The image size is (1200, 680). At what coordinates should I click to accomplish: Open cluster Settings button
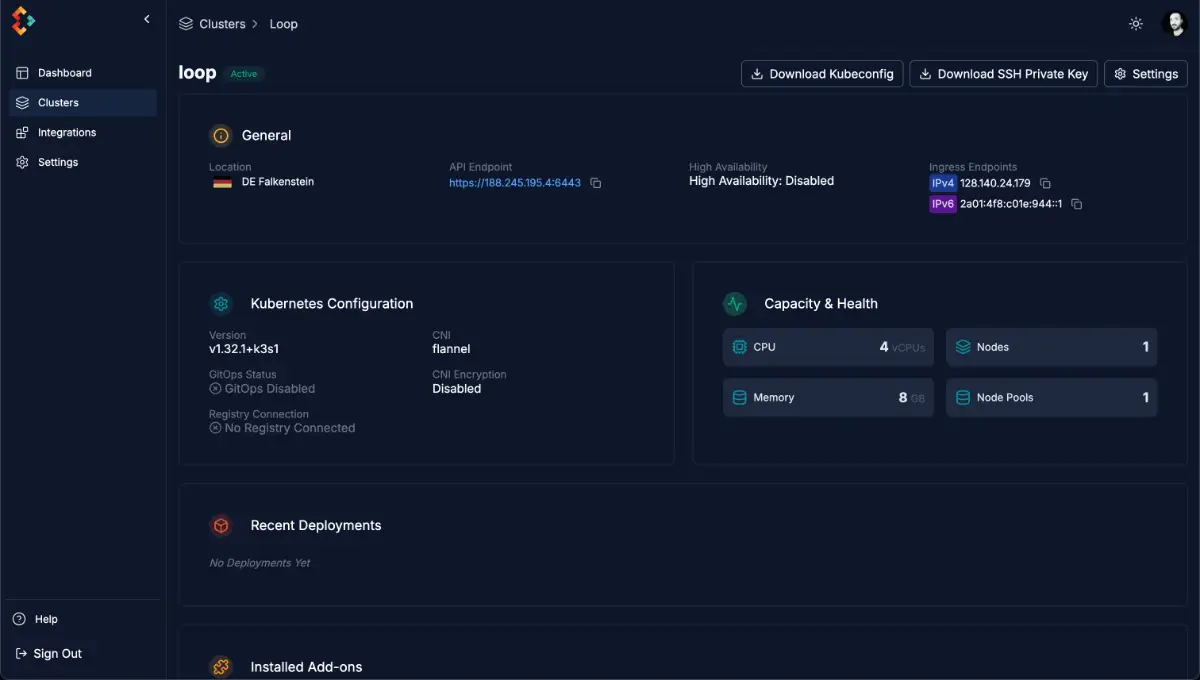click(1146, 74)
